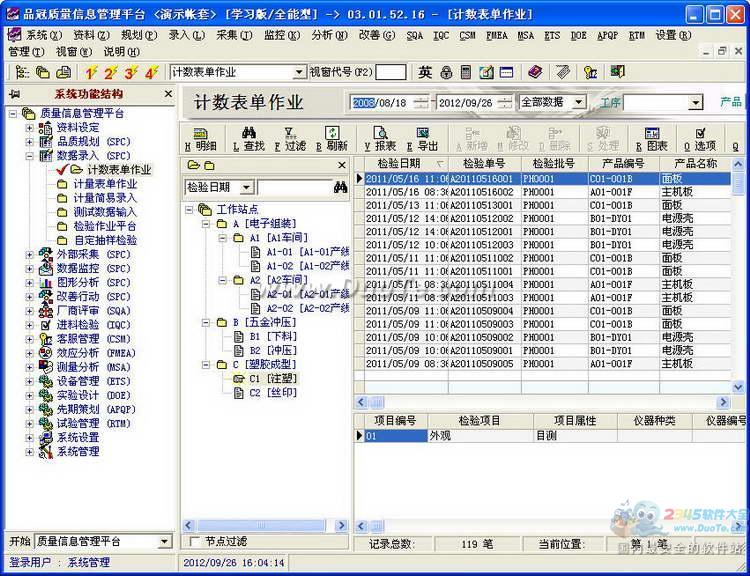Open the 检验日期 search field dropdown
The height and width of the screenshot is (576, 750).
click(x=246, y=187)
